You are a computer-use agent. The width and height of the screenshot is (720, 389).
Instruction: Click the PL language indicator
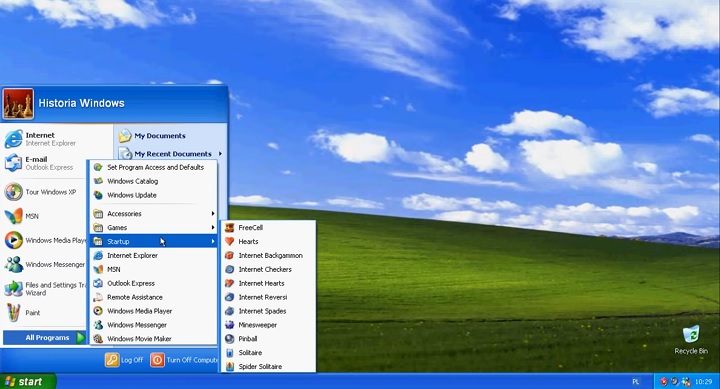[636, 382]
